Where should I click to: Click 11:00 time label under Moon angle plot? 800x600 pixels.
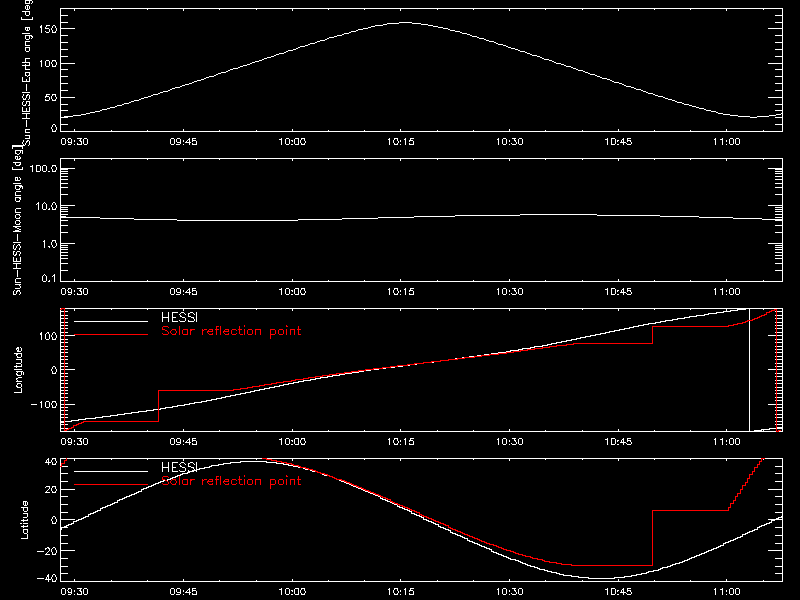pos(727,292)
